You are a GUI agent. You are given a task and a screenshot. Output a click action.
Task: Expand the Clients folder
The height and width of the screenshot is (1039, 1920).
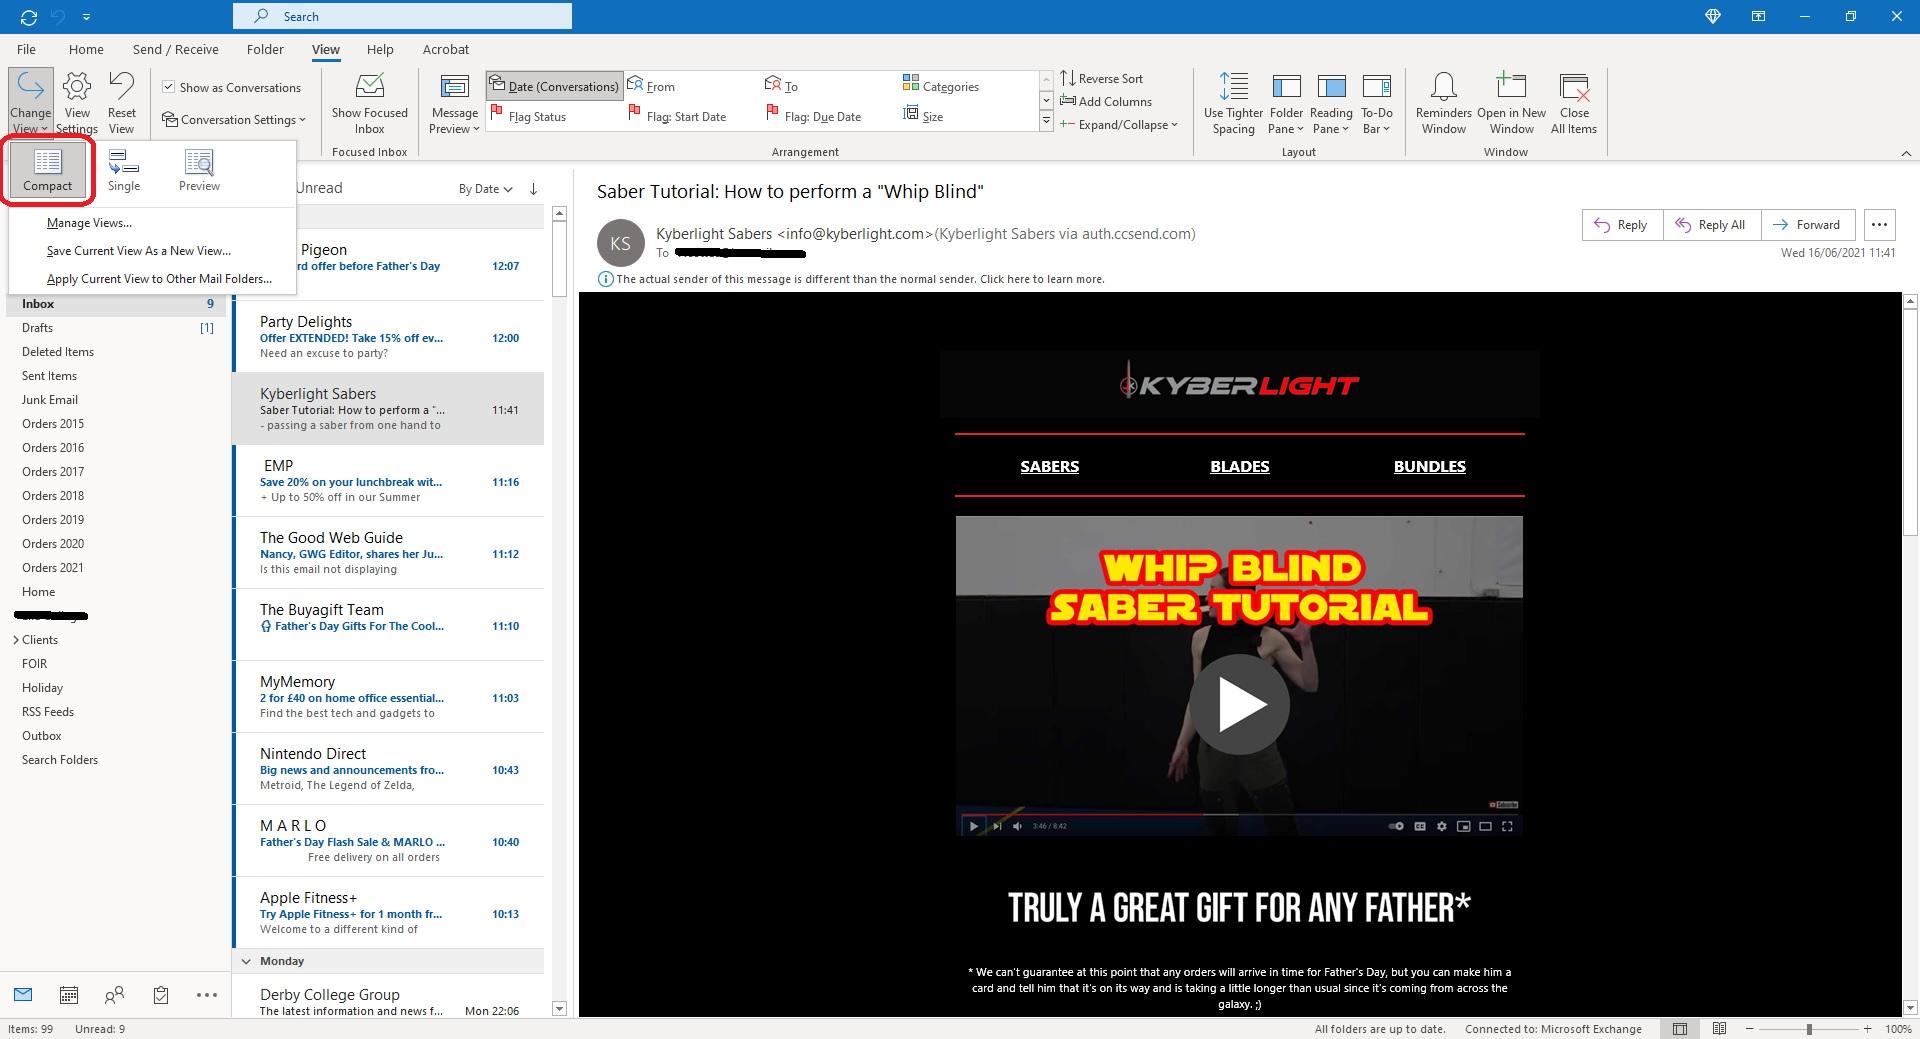16,640
